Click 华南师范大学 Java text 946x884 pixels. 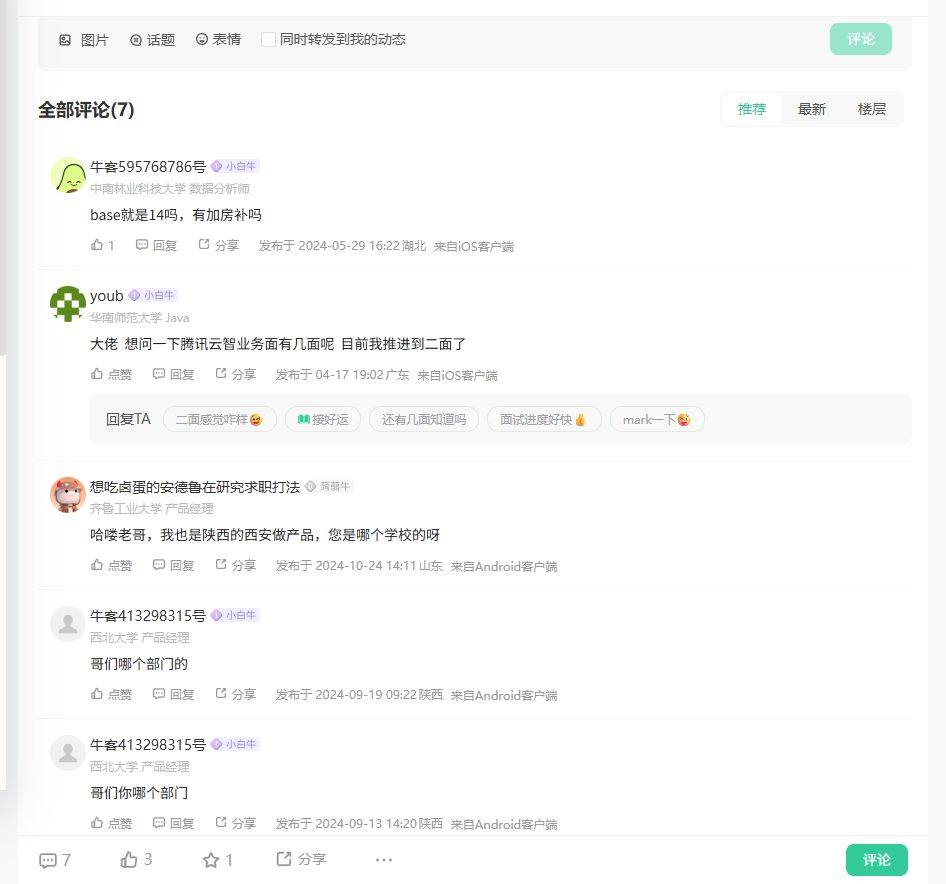coord(139,317)
